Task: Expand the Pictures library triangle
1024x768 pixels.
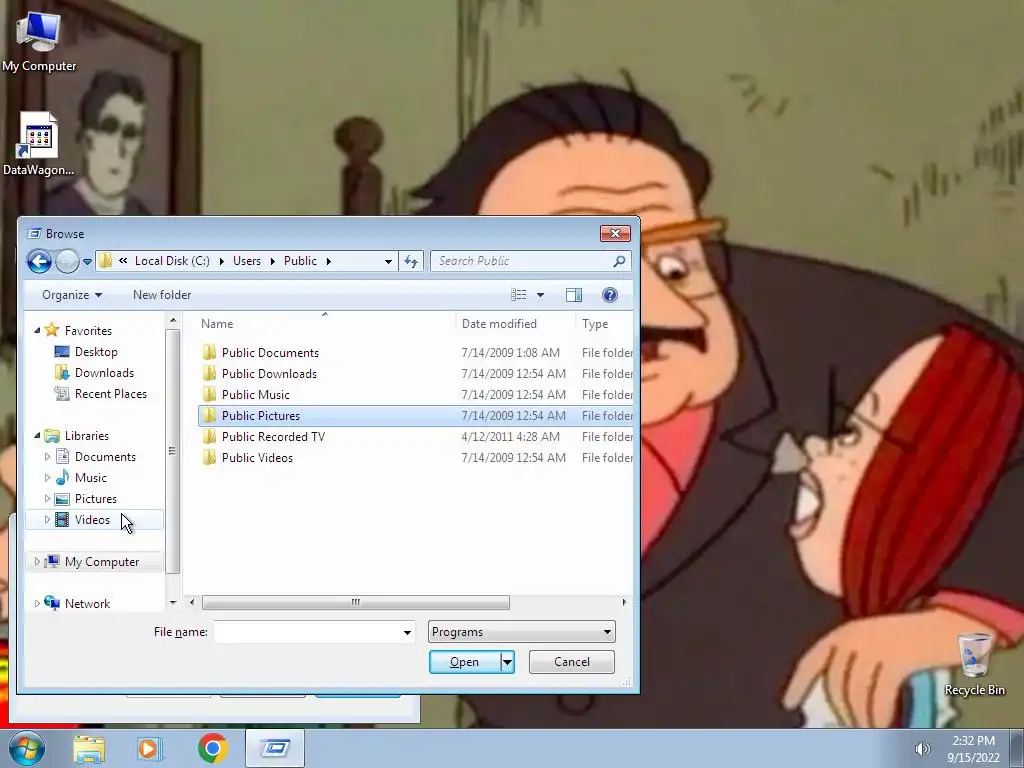Action: point(47,499)
